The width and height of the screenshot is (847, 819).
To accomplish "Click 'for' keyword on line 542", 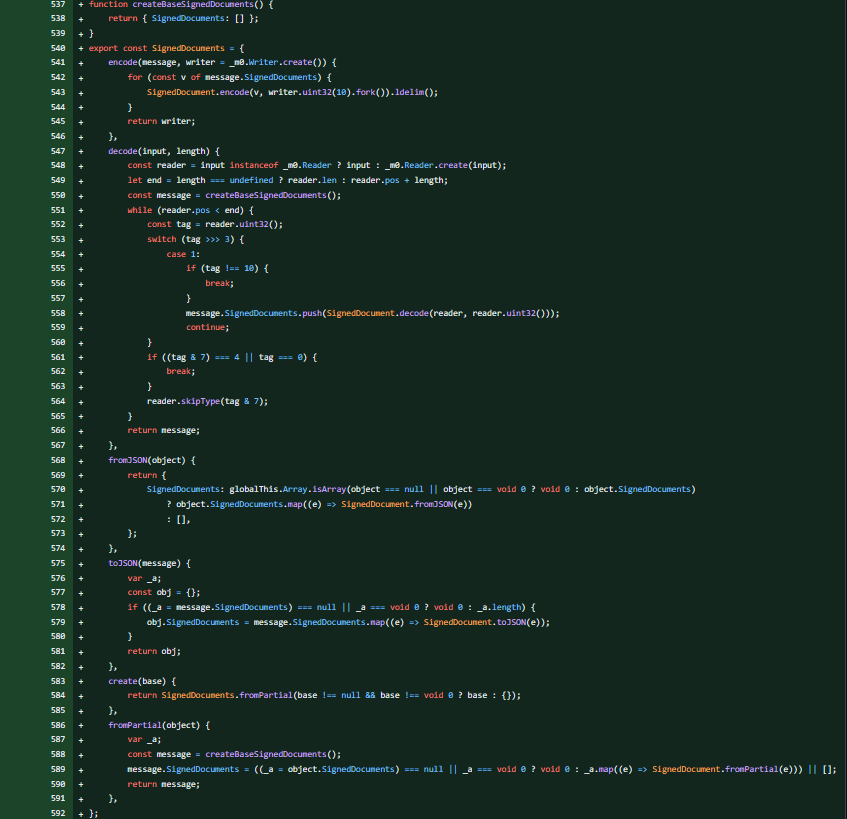I will tap(135, 78).
